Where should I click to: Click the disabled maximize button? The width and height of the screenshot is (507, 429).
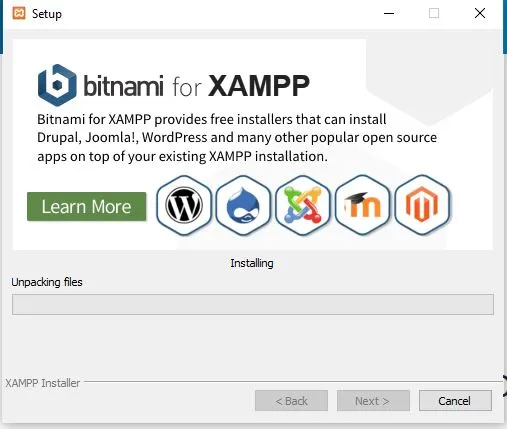pyautogui.click(x=434, y=13)
